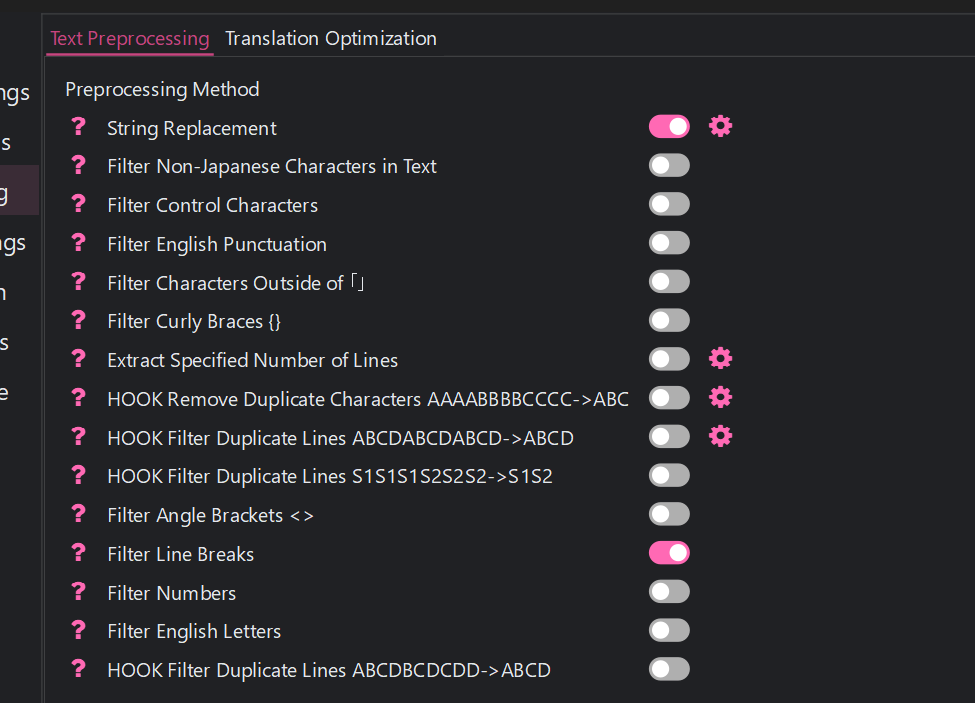Open String Replacement gear settings
The image size is (975, 703).
point(720,127)
